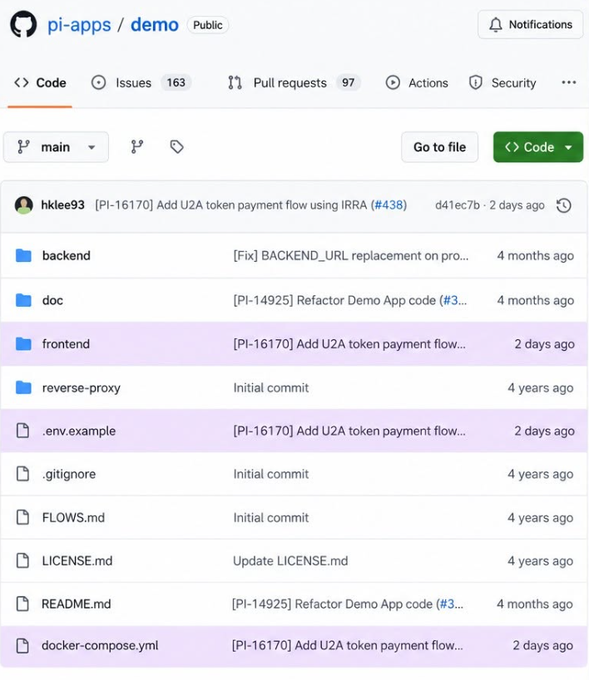Click the FLOWS.md row Initial commit message
589x680 pixels.
pos(271,517)
